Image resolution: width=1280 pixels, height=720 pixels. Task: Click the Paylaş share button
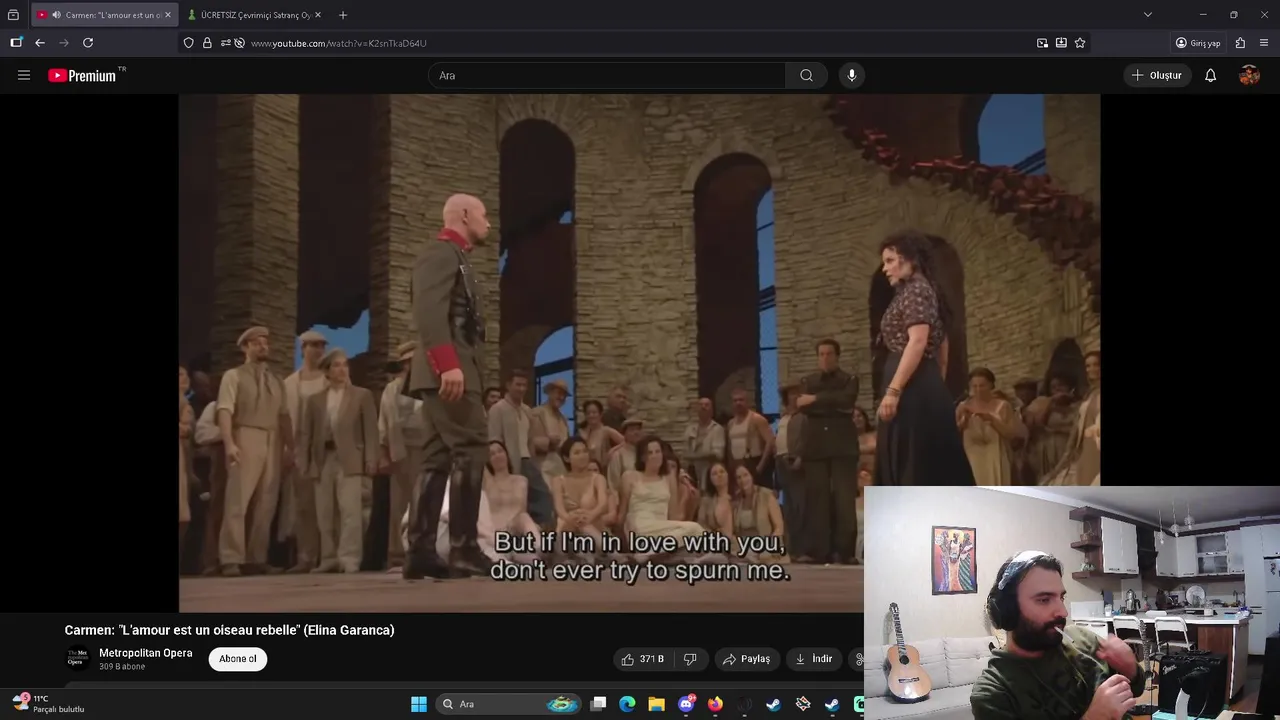(746, 659)
